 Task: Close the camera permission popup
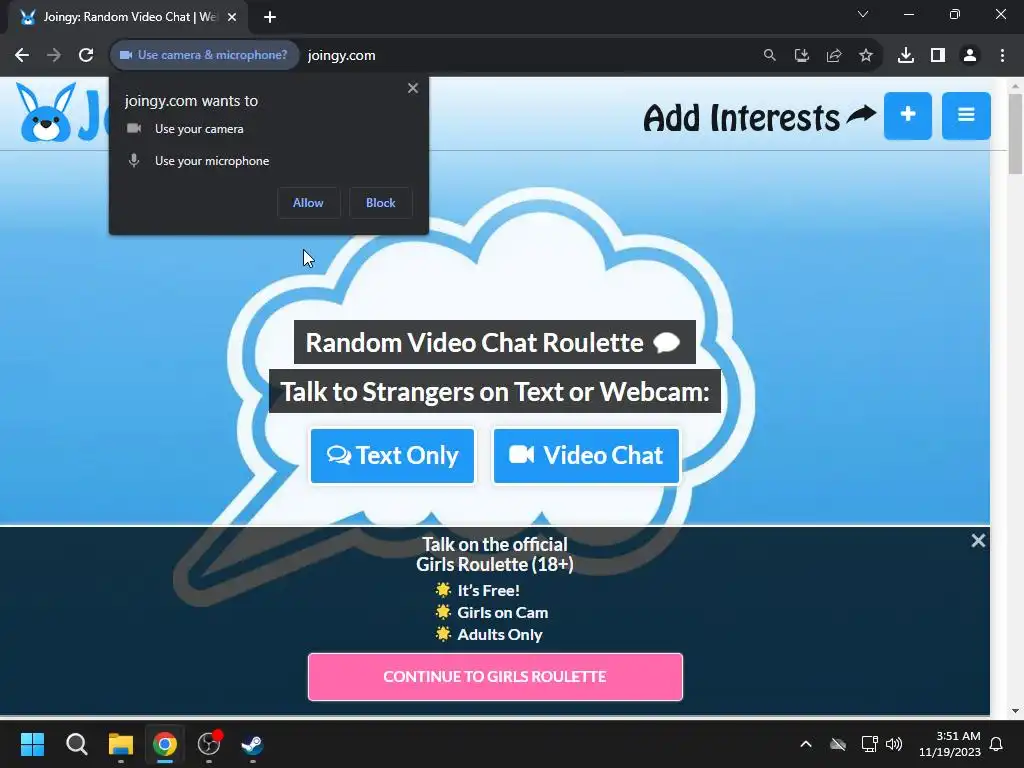(x=413, y=88)
